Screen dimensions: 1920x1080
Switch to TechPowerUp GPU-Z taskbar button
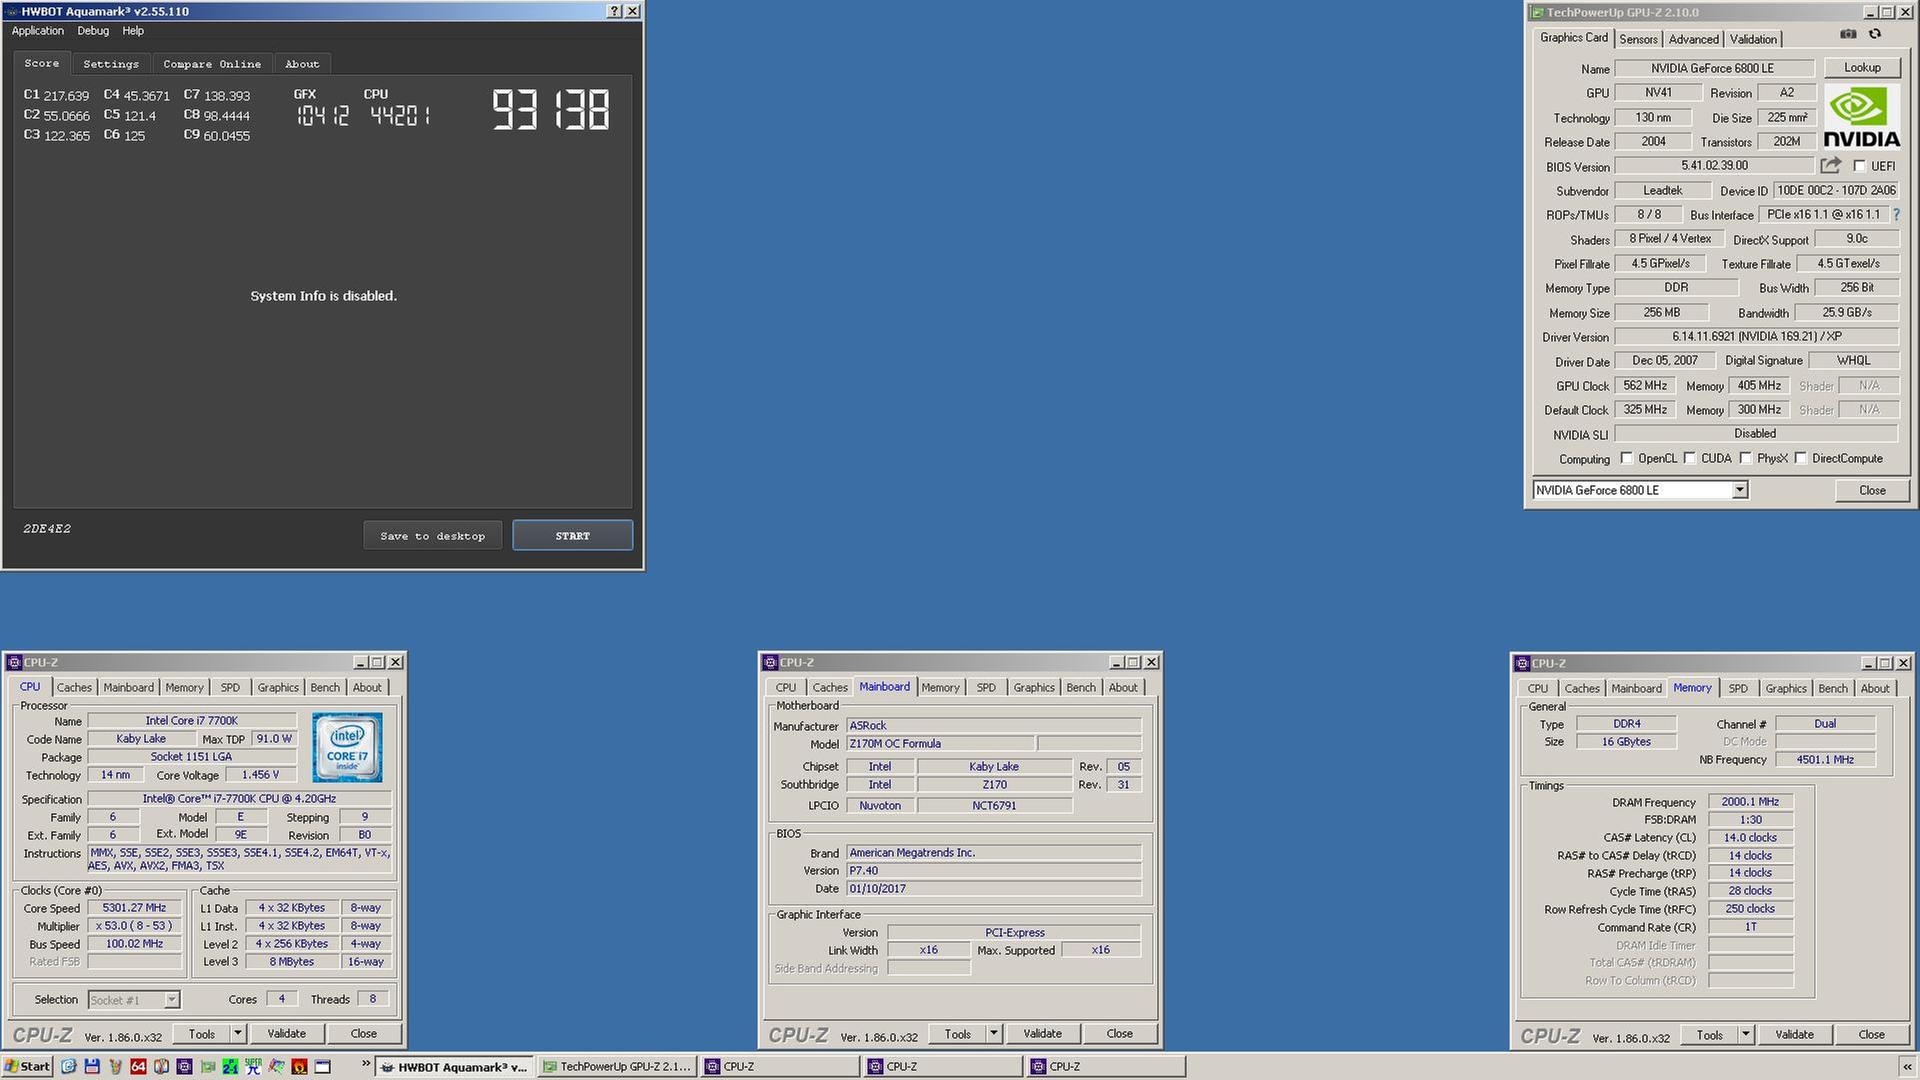point(617,1066)
